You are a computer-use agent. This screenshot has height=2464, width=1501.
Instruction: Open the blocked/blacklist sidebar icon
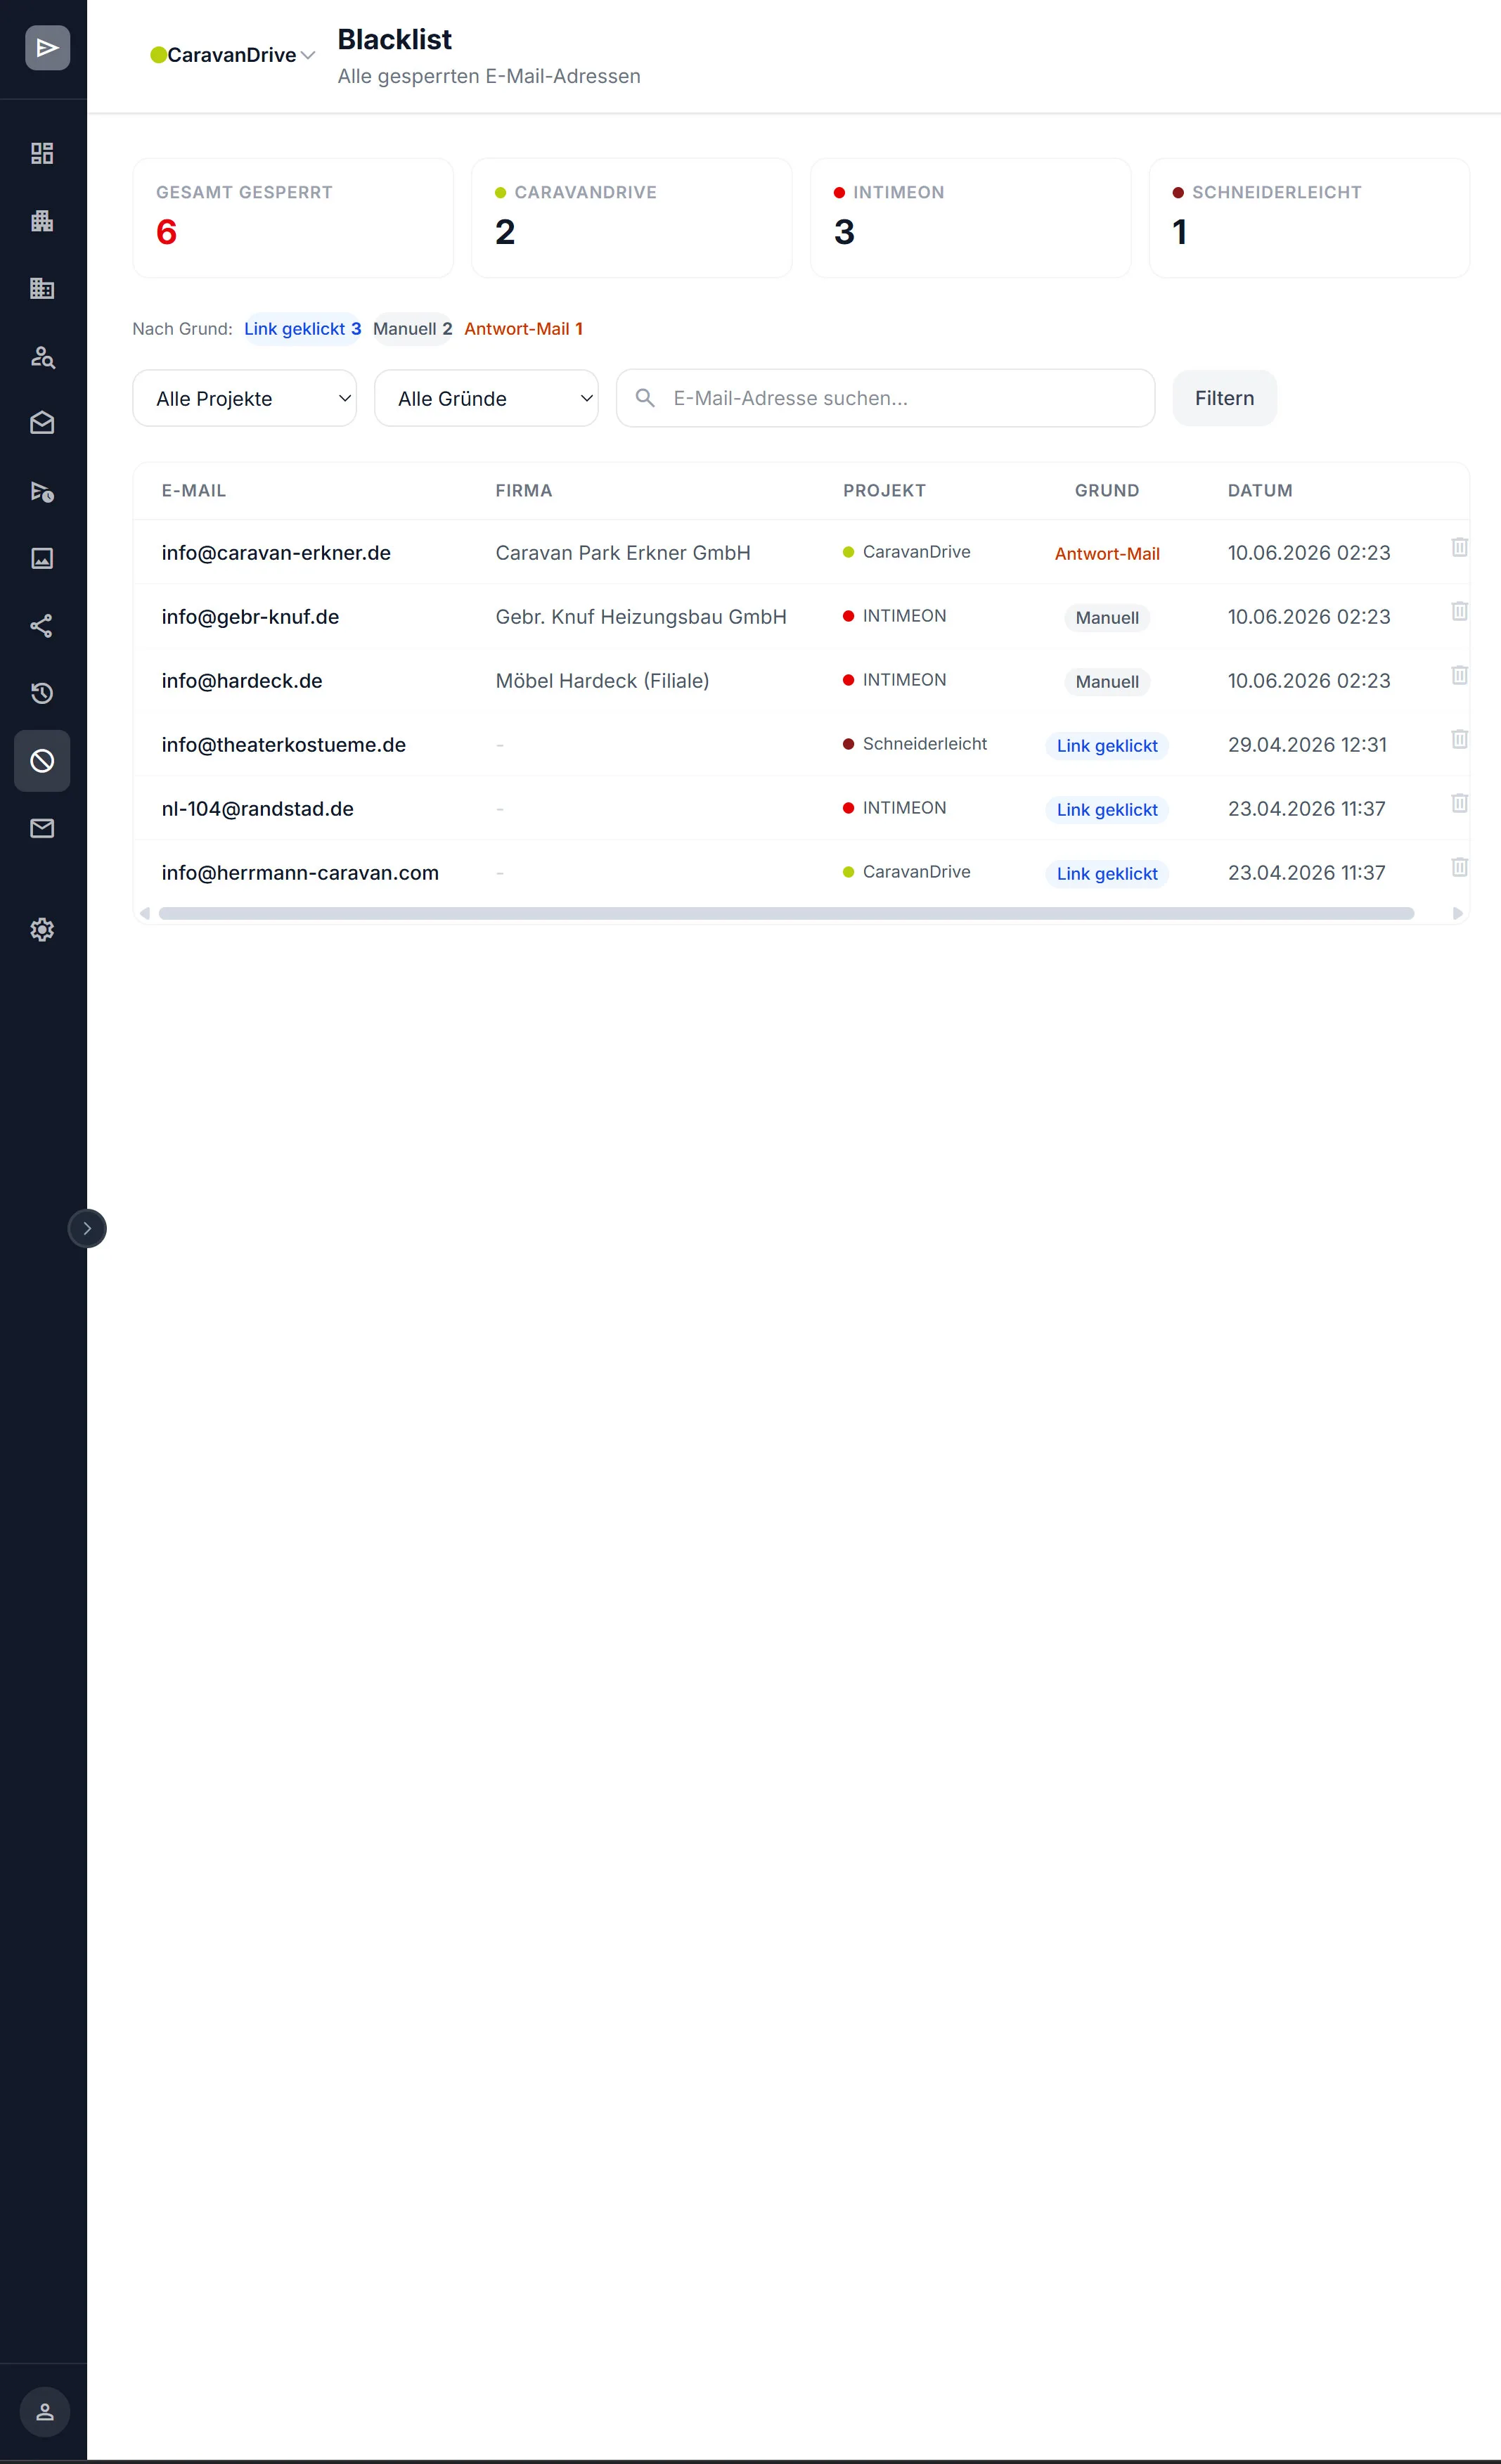click(x=42, y=761)
